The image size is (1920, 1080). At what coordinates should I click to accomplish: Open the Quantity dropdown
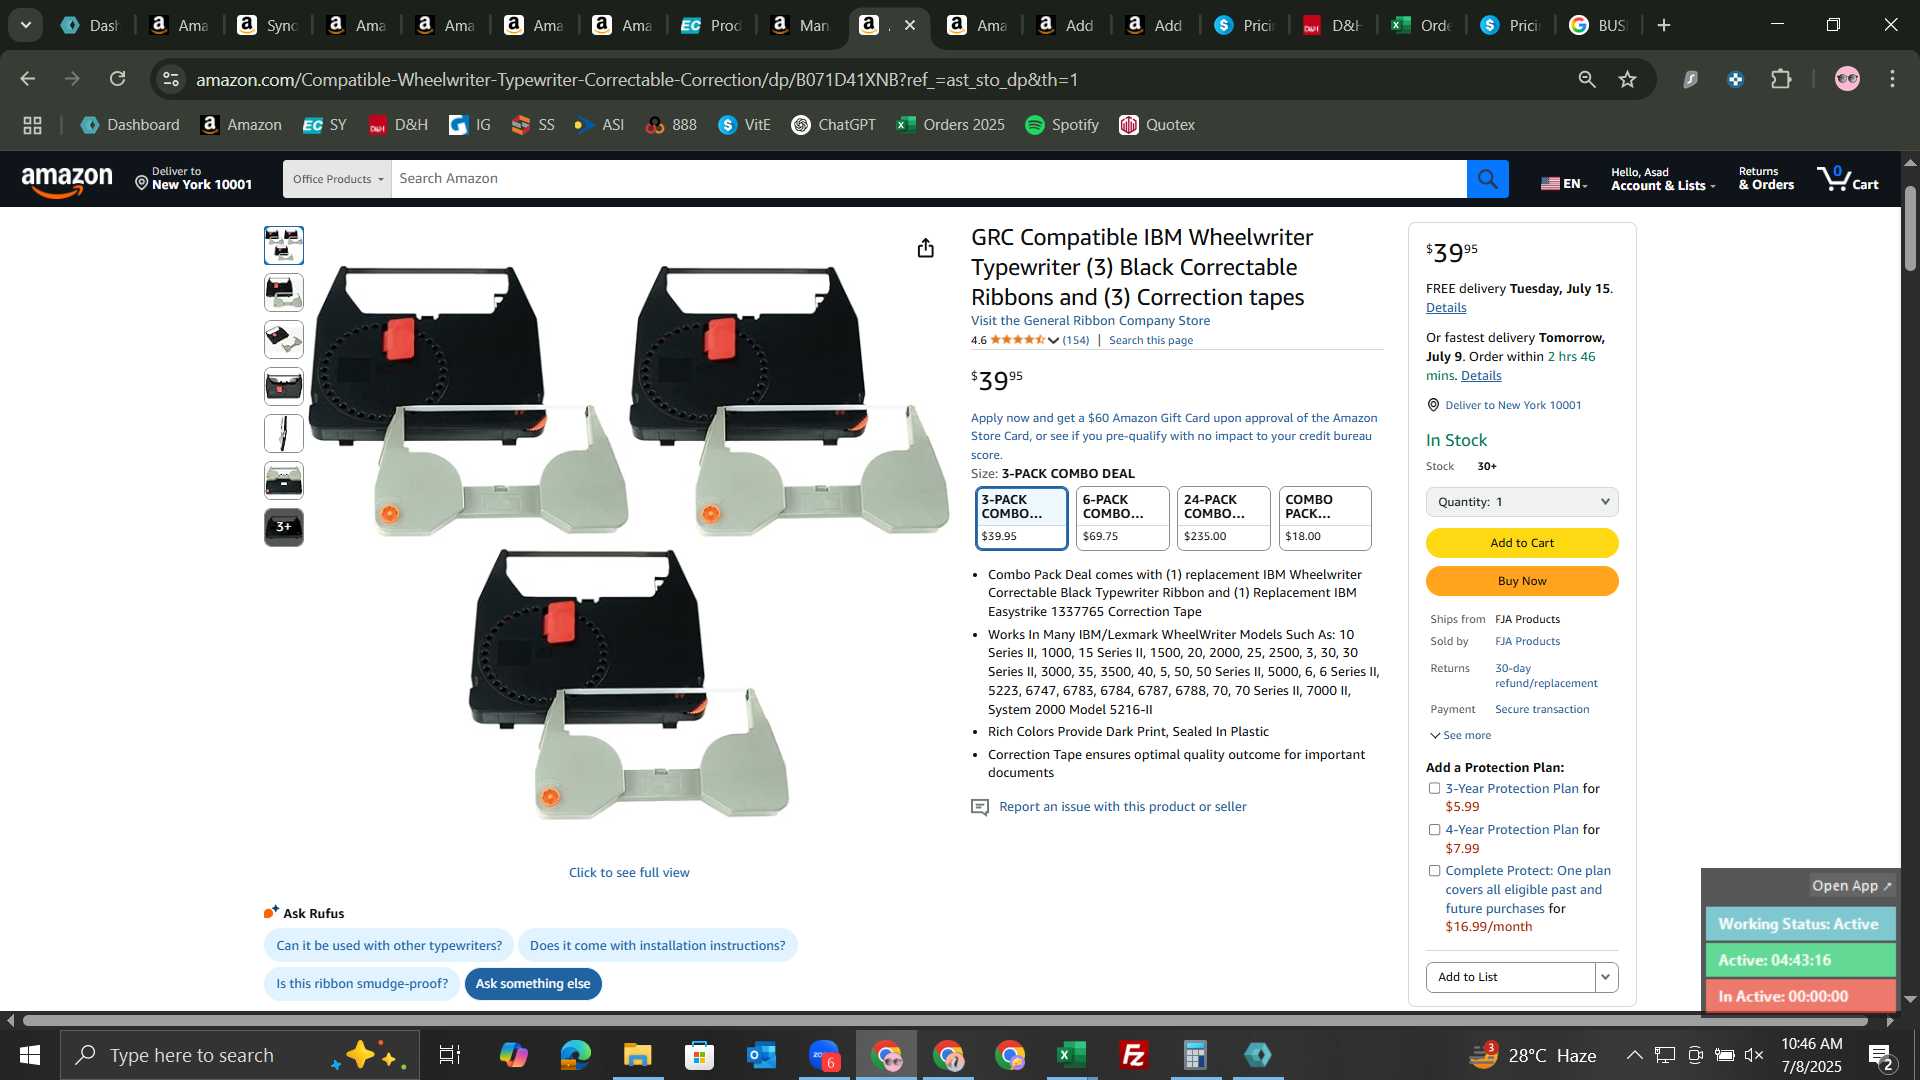1521,502
